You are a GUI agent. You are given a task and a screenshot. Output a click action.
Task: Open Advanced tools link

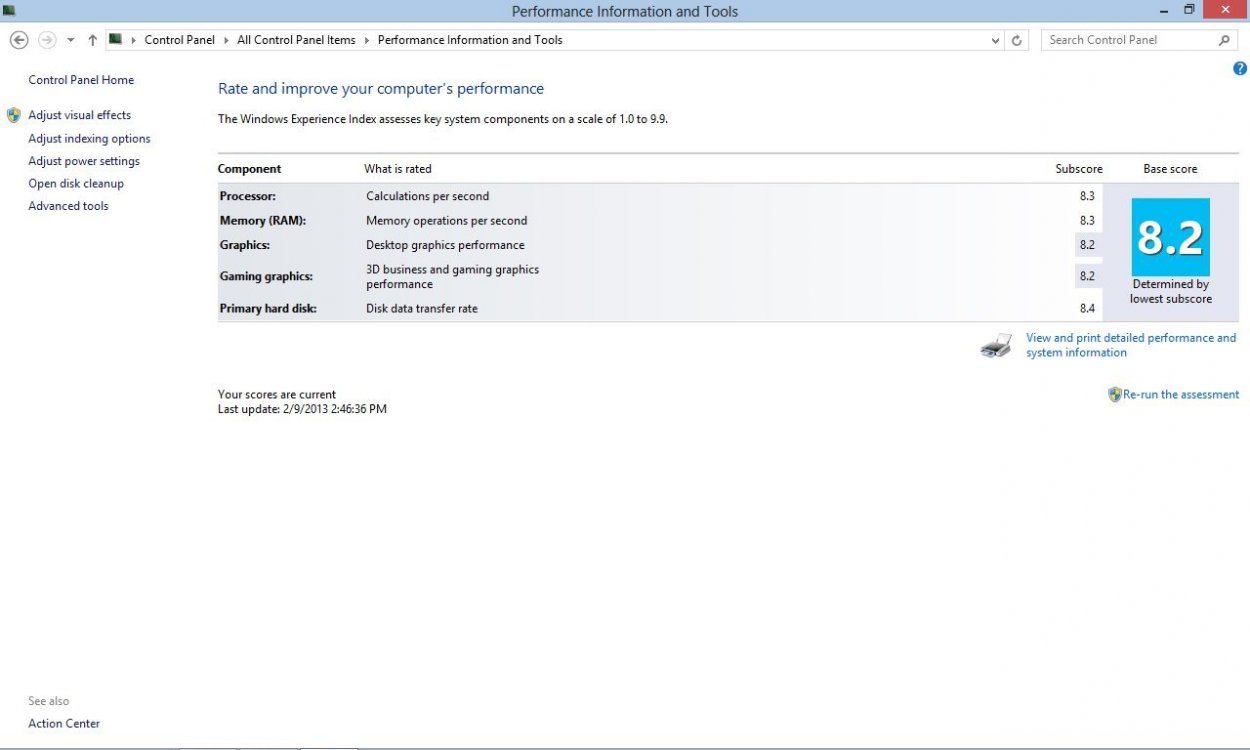click(68, 206)
